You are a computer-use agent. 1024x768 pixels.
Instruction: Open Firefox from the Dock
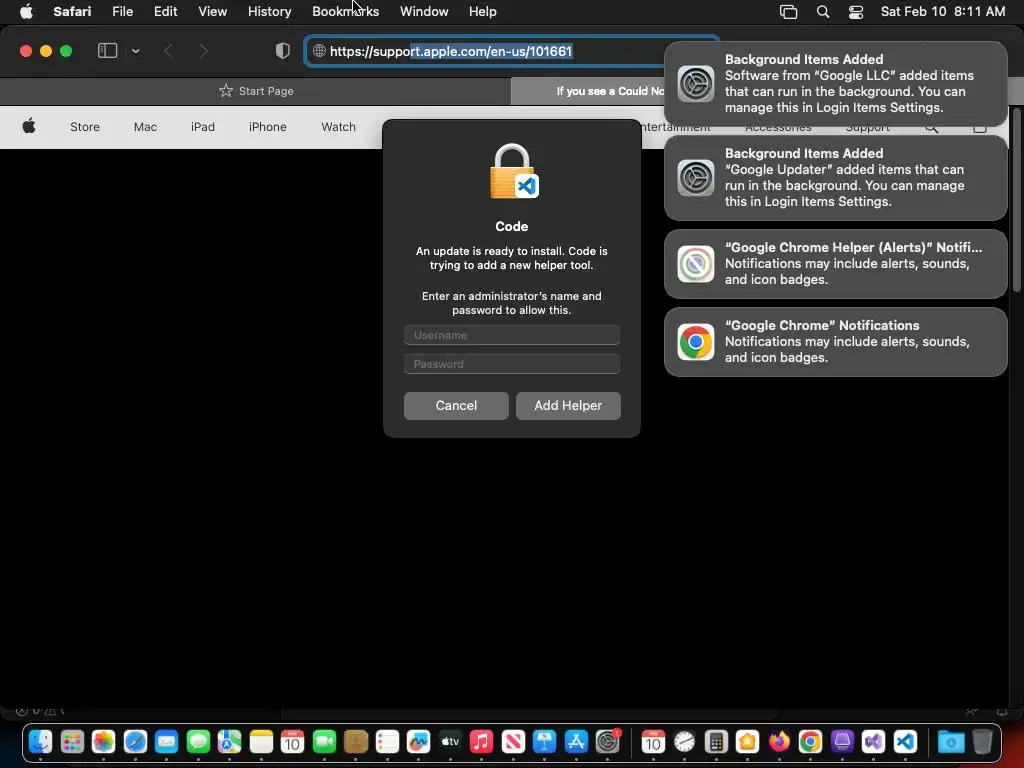pyautogui.click(x=778, y=742)
